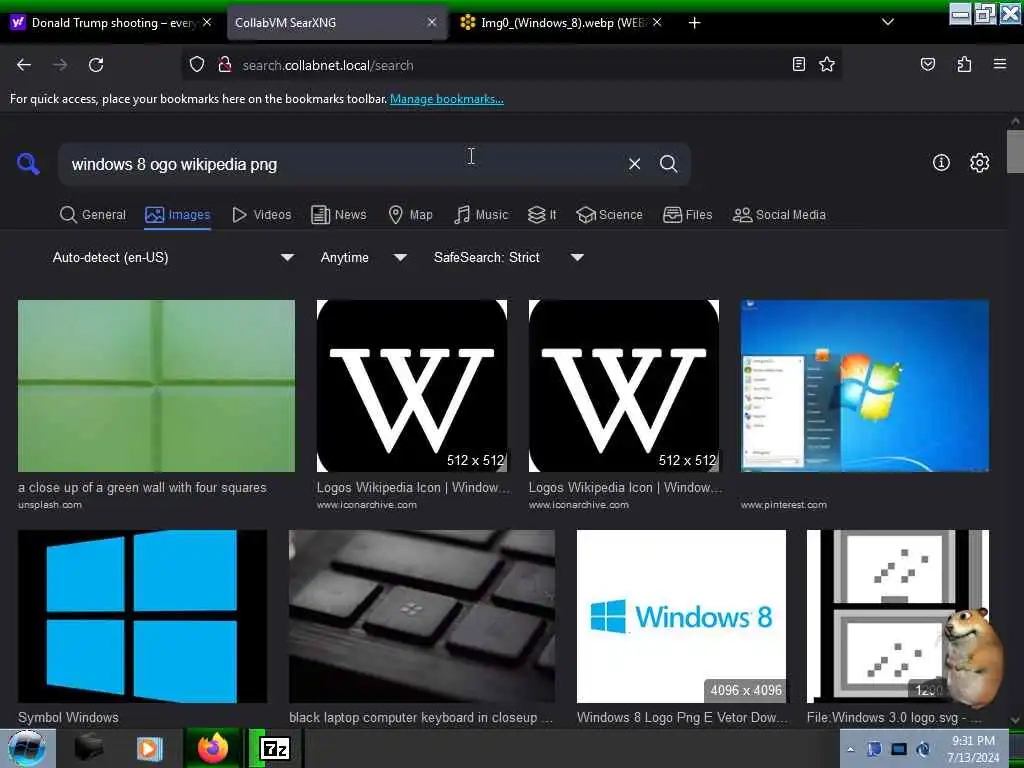
Task: Switch to the General search category
Action: click(x=93, y=215)
